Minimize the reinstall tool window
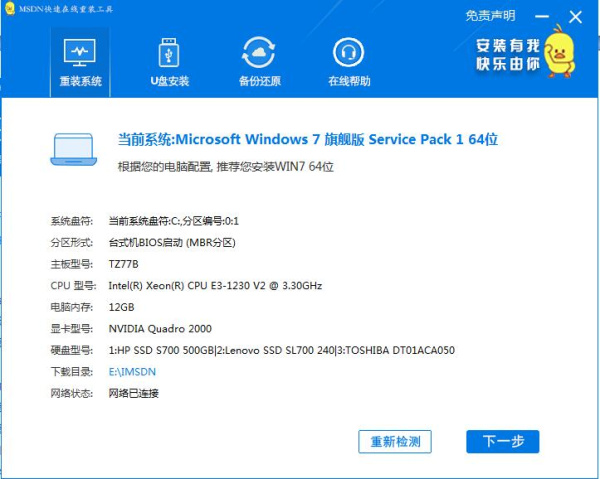600x479 pixels. click(x=542, y=16)
